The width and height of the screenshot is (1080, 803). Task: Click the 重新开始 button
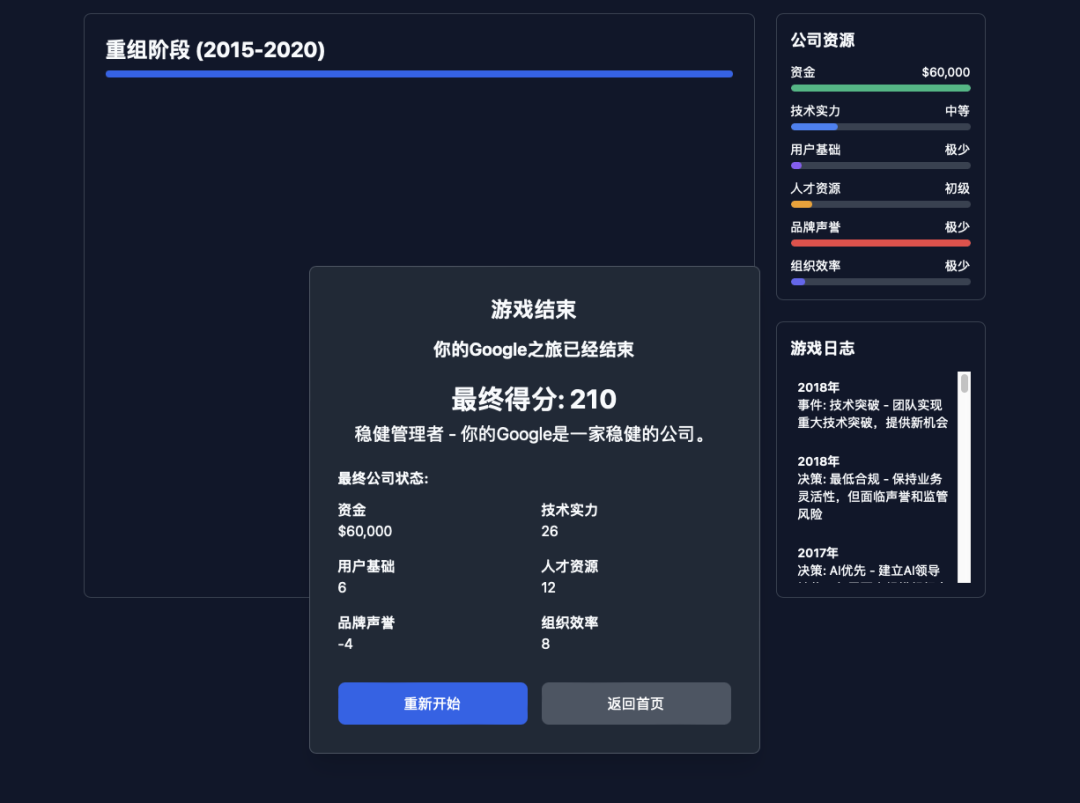point(432,703)
